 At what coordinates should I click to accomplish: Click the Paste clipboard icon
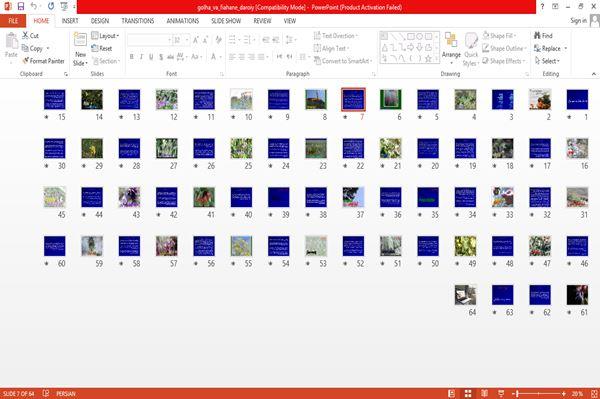(11, 41)
